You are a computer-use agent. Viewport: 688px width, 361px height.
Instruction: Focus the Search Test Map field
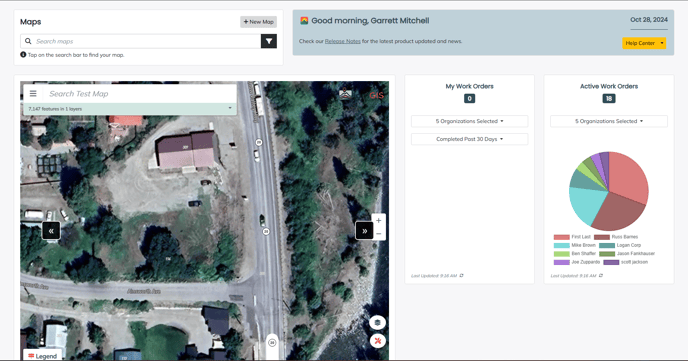(x=140, y=93)
